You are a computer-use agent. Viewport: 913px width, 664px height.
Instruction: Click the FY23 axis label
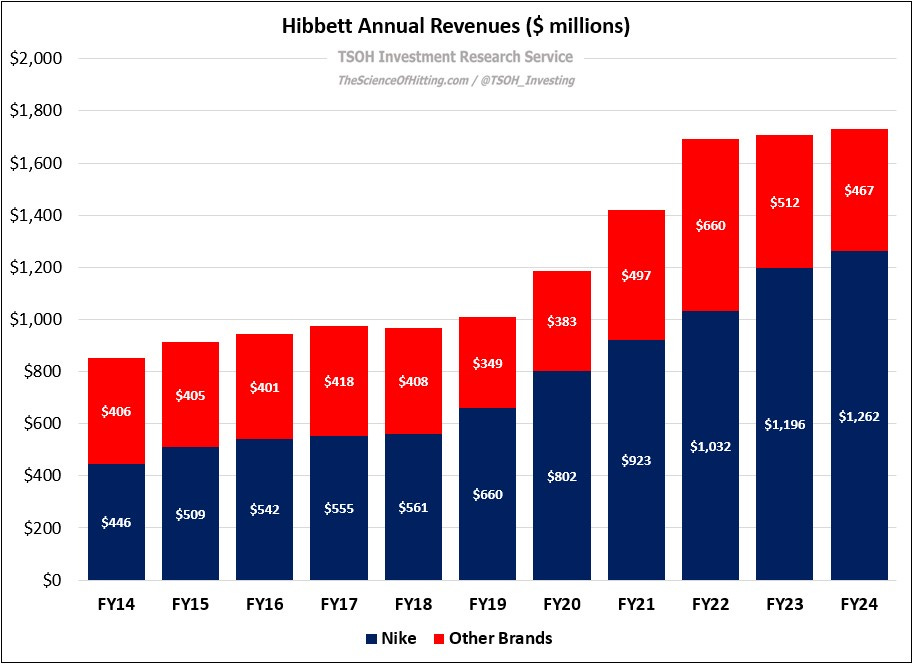[x=785, y=604]
